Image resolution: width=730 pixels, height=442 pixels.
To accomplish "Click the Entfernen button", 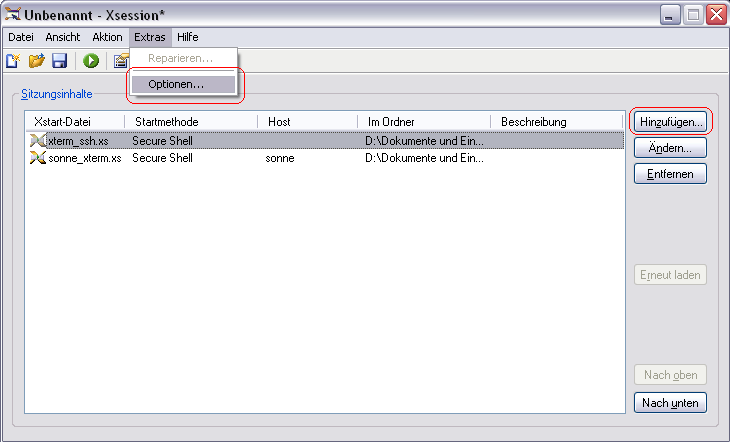I will [670, 173].
